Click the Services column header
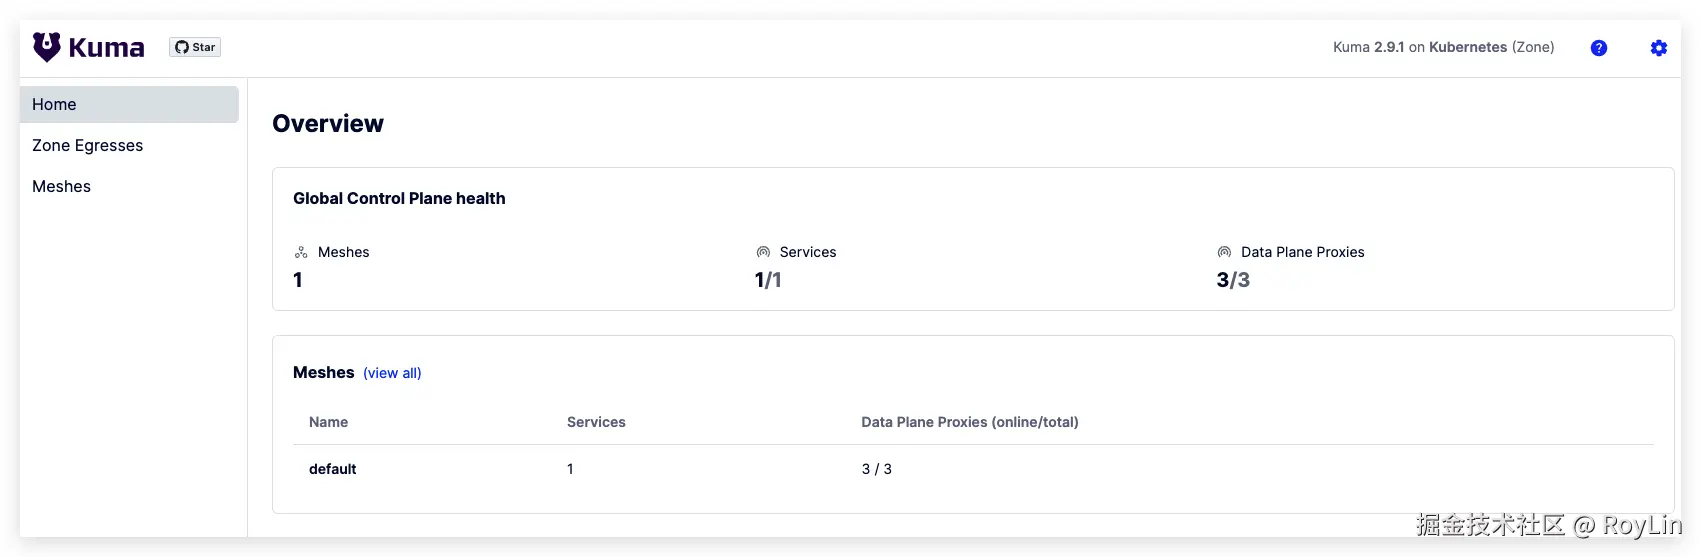The image size is (1701, 557). (x=596, y=422)
